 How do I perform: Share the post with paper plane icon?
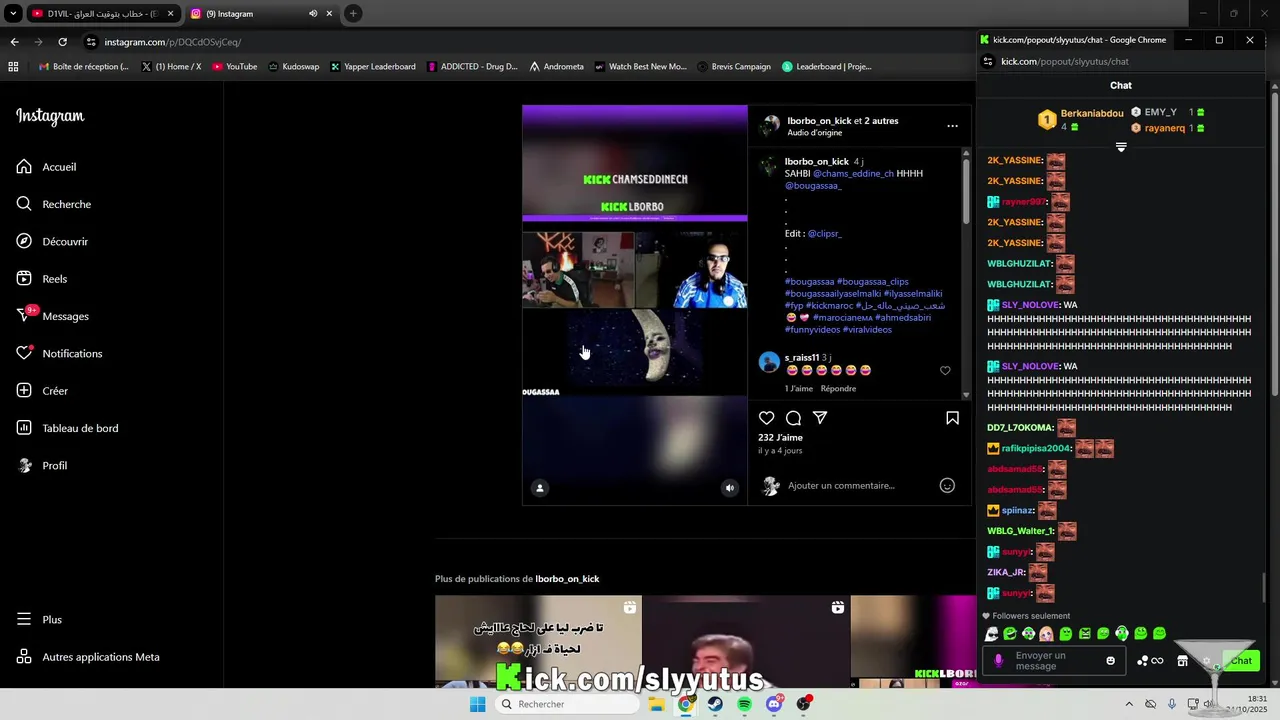point(820,418)
